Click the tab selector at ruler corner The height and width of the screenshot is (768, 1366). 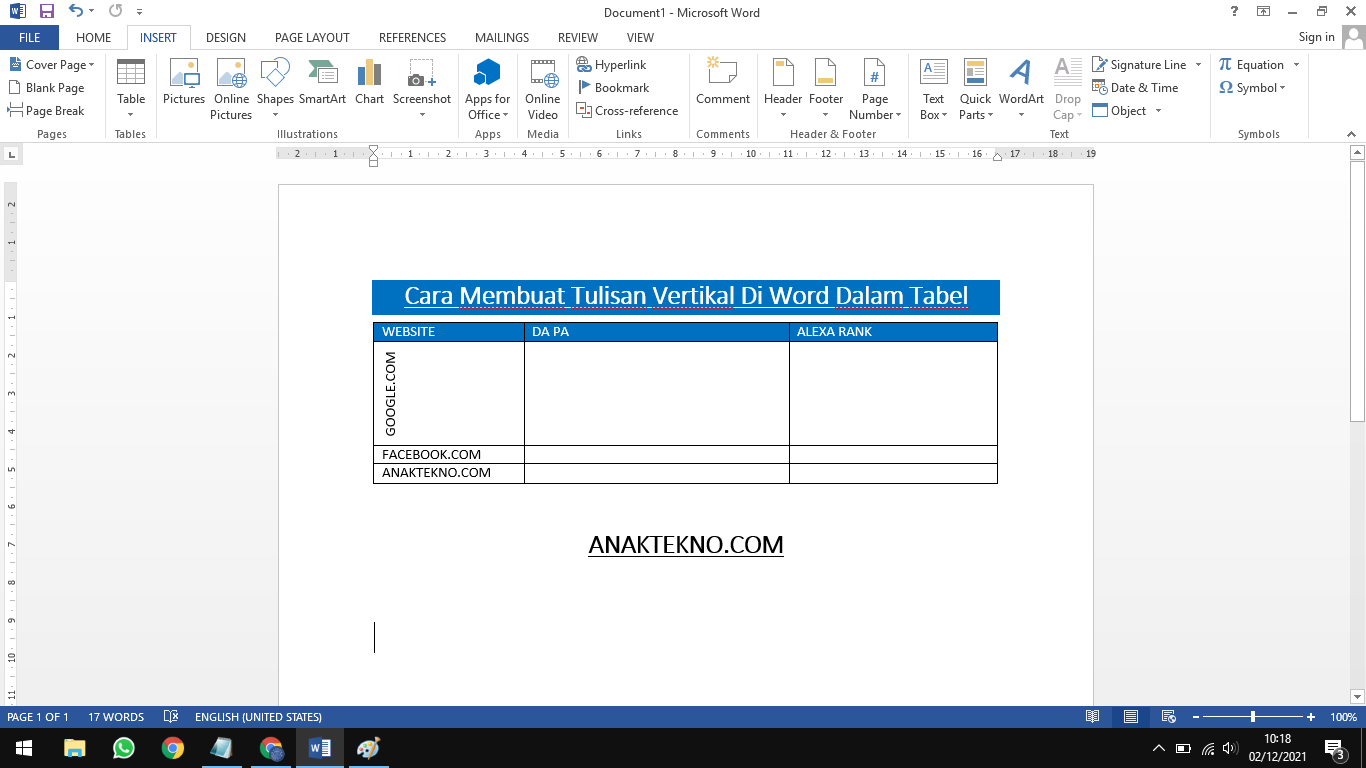coord(11,154)
